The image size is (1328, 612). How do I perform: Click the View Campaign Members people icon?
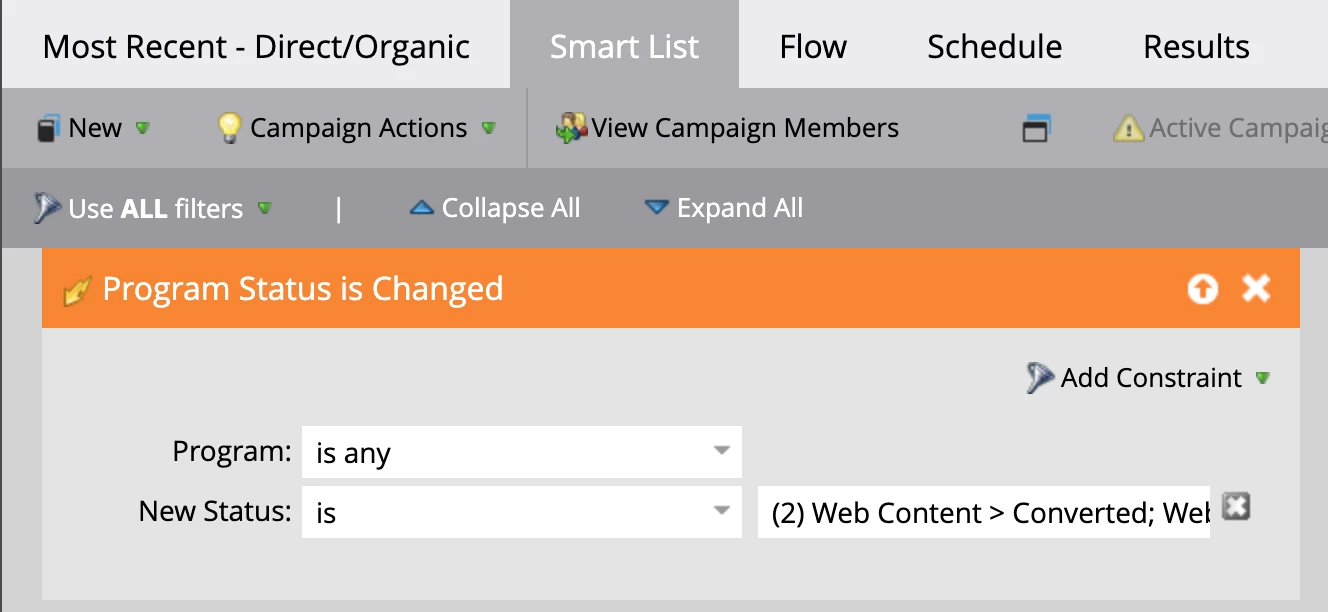click(x=571, y=129)
